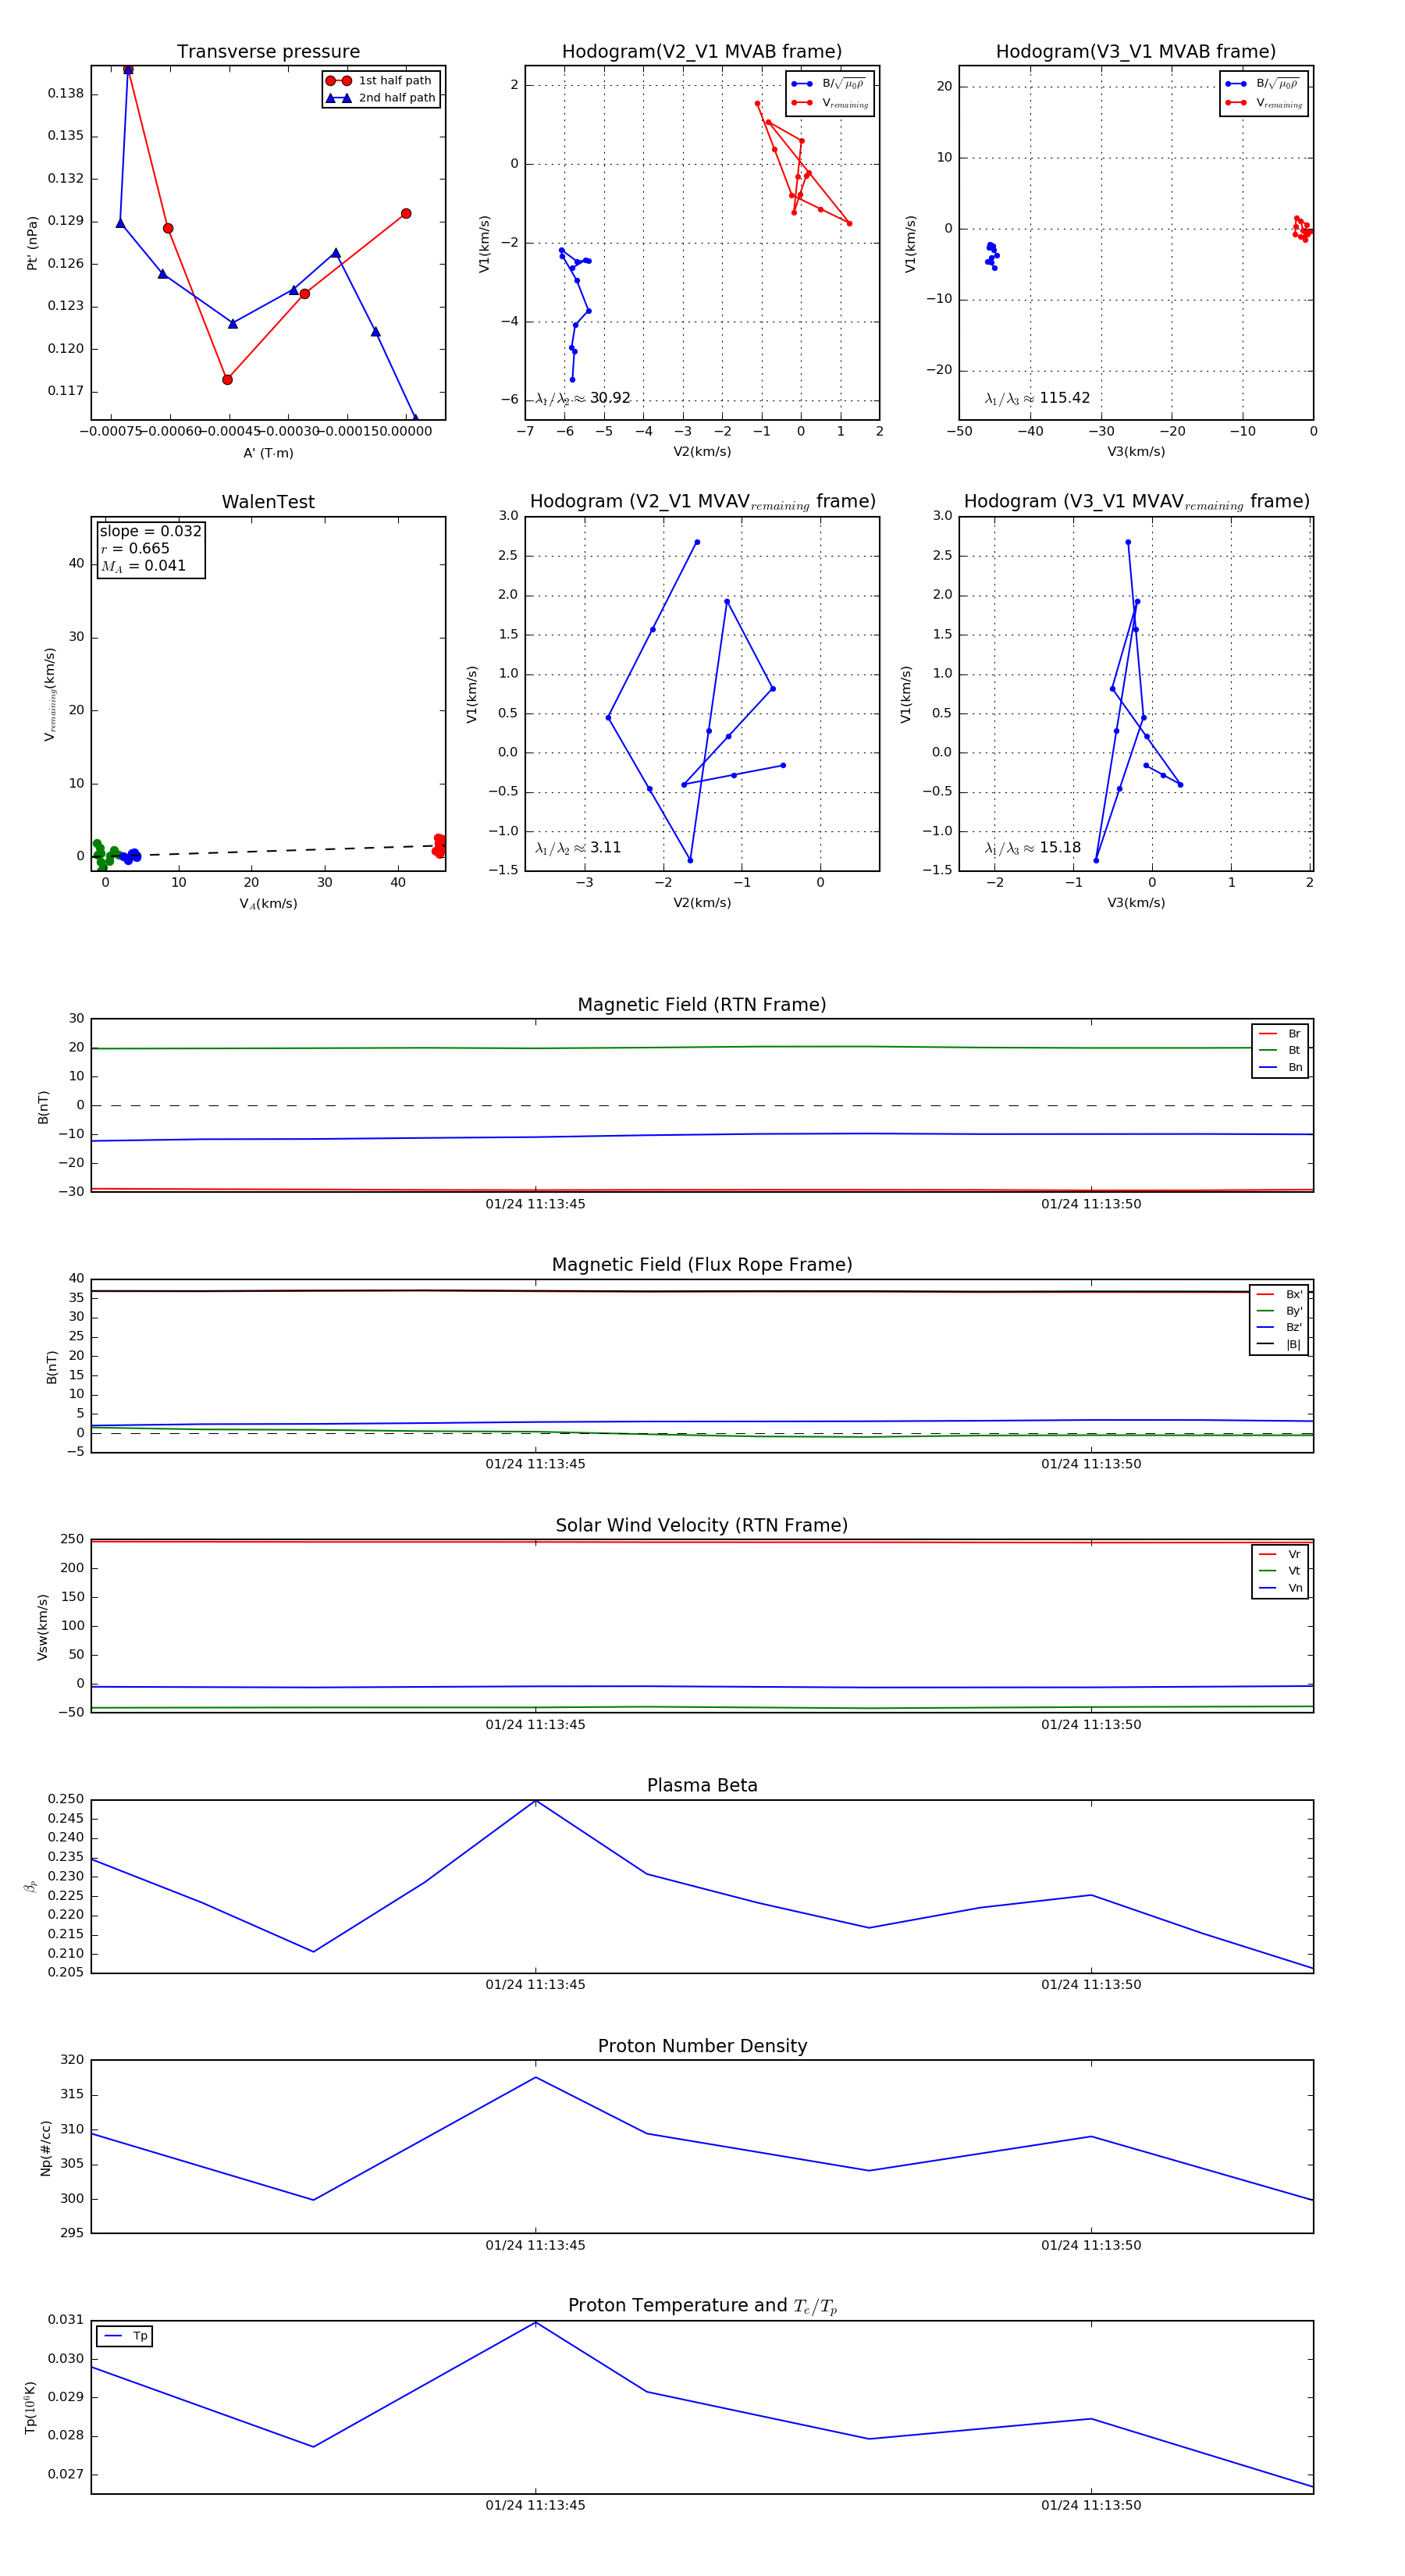
Task: Click the 'Proton Temperature and Te/Tp' title
Action: [x=702, y=2306]
